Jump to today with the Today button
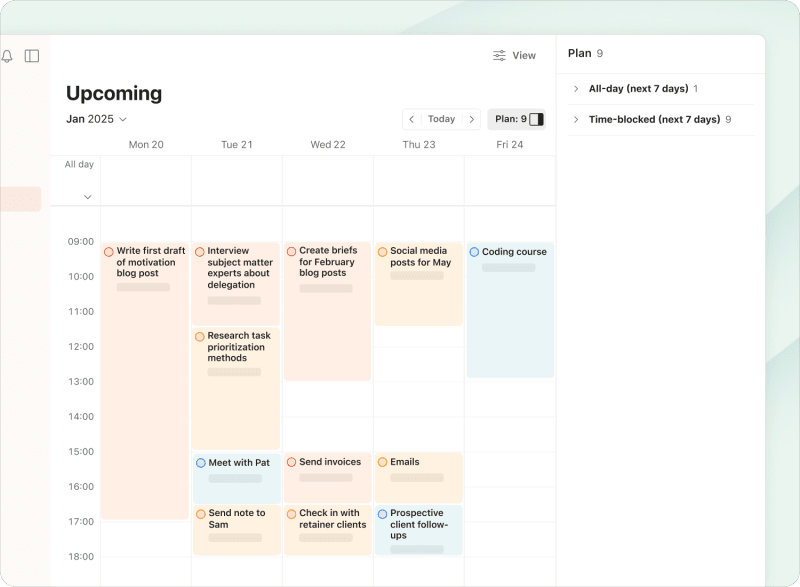This screenshot has height=587, width=800. [440, 118]
